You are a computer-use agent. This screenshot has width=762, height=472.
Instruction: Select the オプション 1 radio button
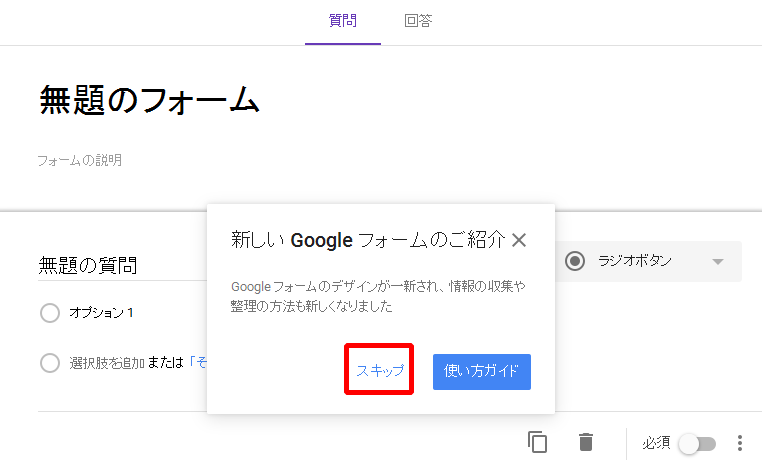point(50,313)
